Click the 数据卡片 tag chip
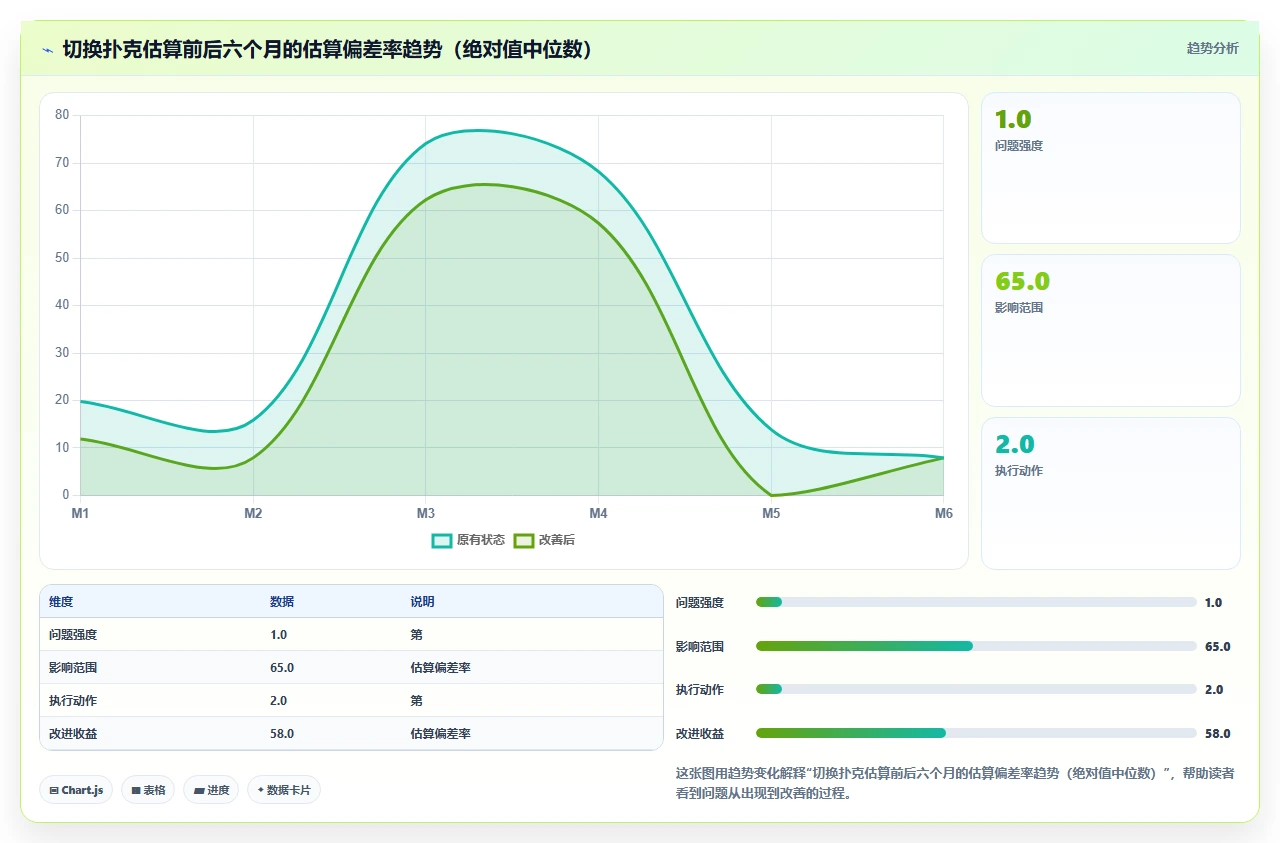 point(284,790)
